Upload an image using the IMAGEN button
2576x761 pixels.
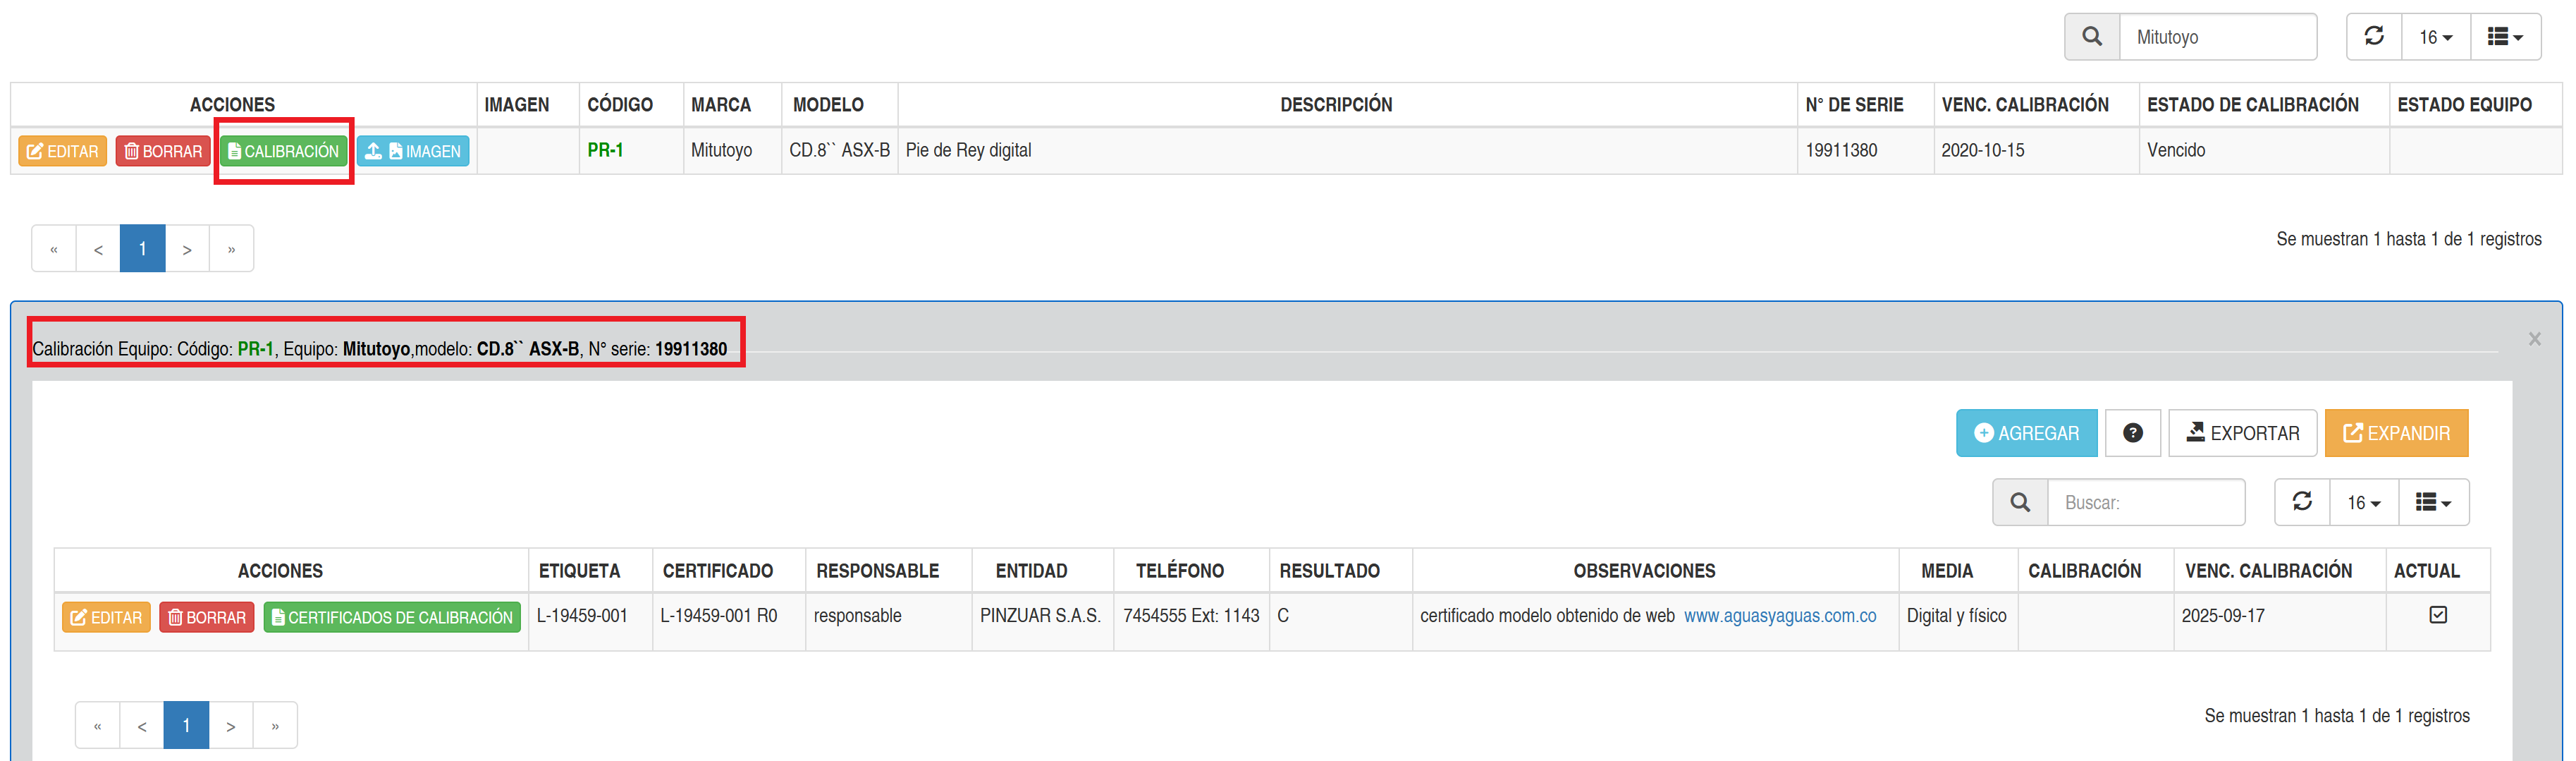point(413,151)
